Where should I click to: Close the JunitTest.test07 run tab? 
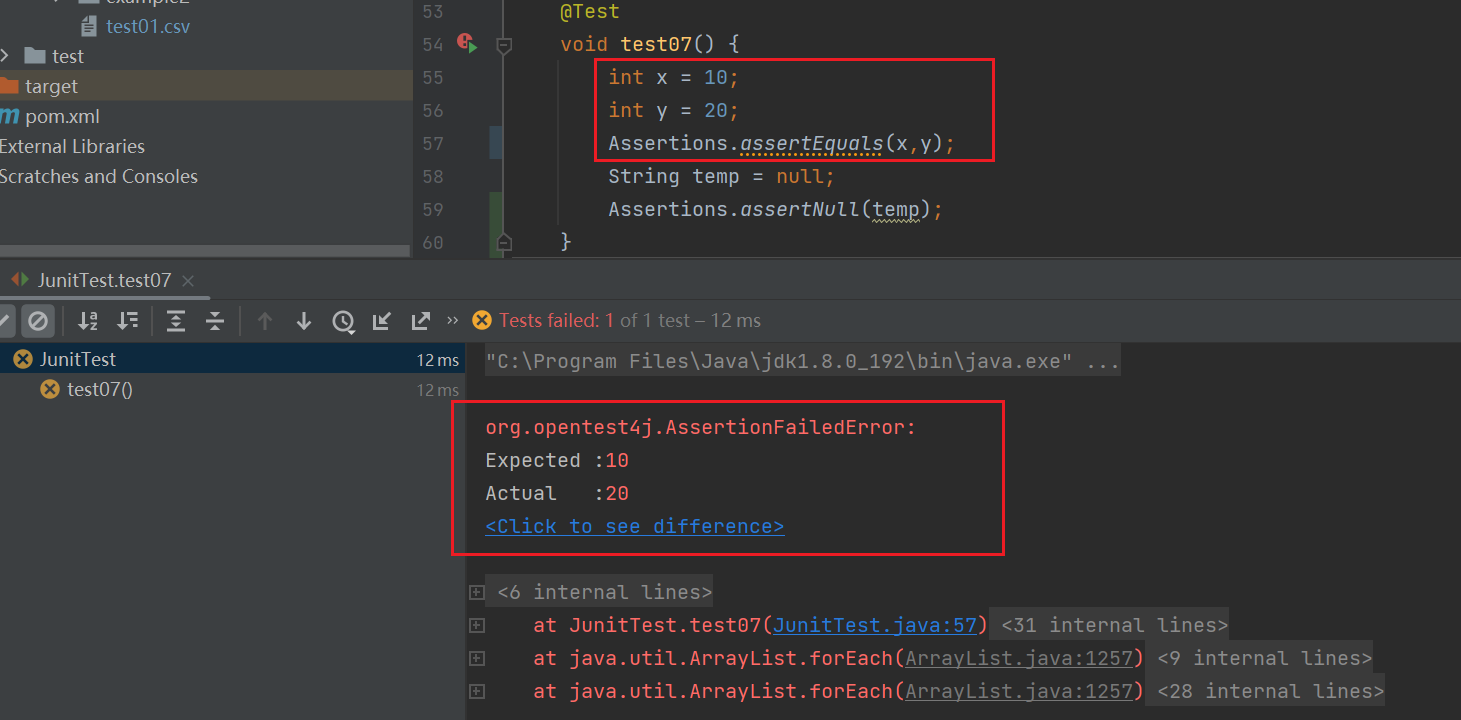(188, 281)
